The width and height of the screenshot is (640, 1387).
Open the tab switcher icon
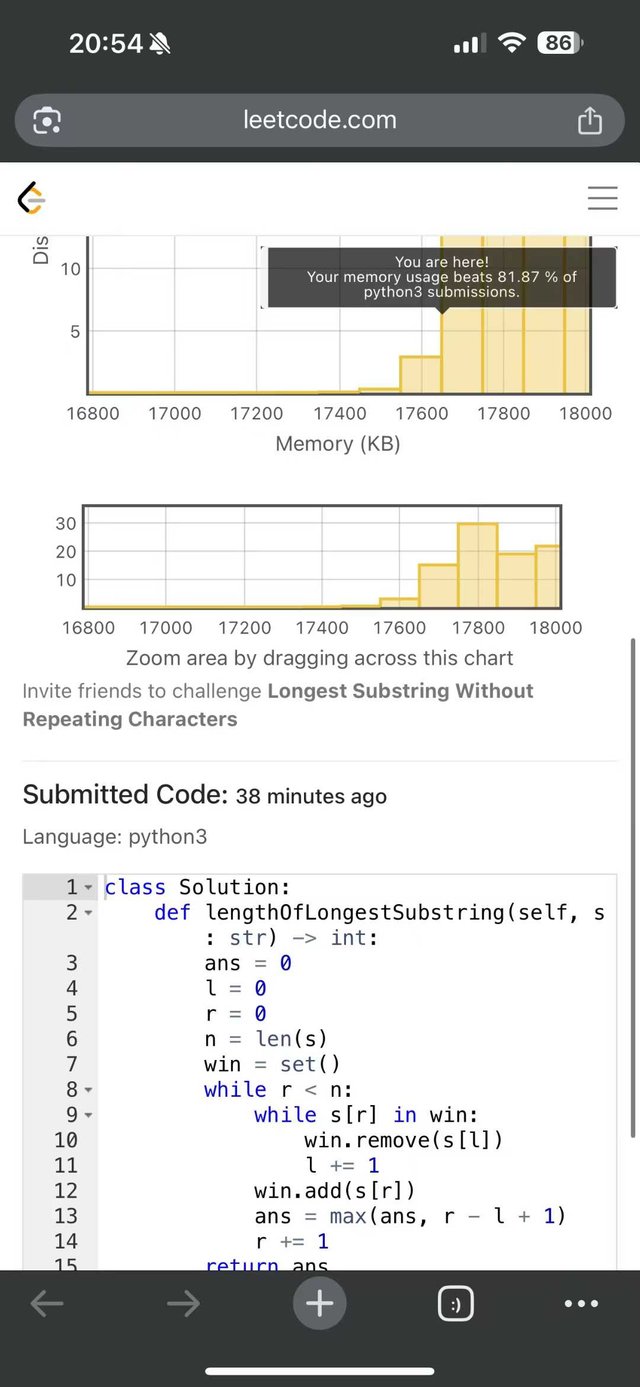point(456,1304)
